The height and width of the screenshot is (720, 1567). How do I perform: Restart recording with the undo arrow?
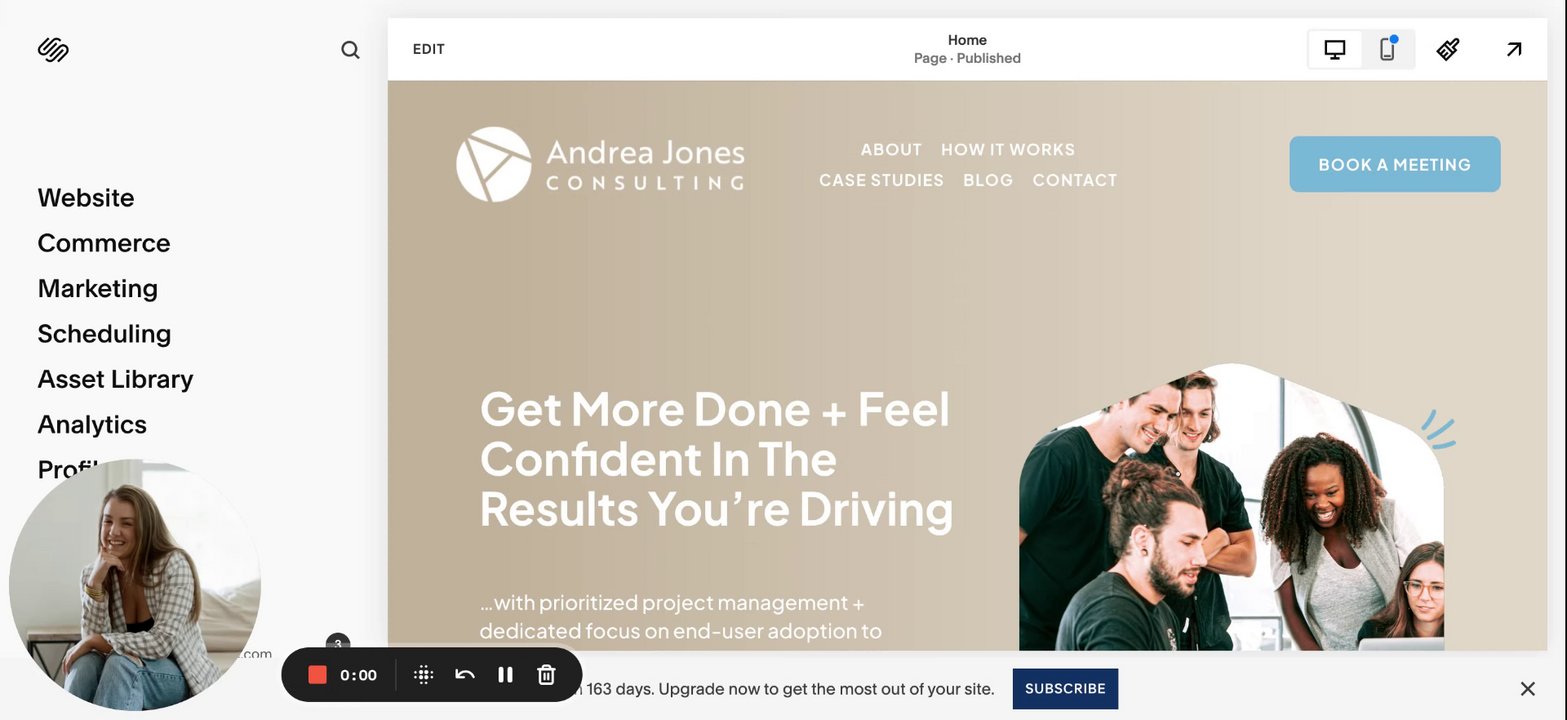(x=464, y=675)
